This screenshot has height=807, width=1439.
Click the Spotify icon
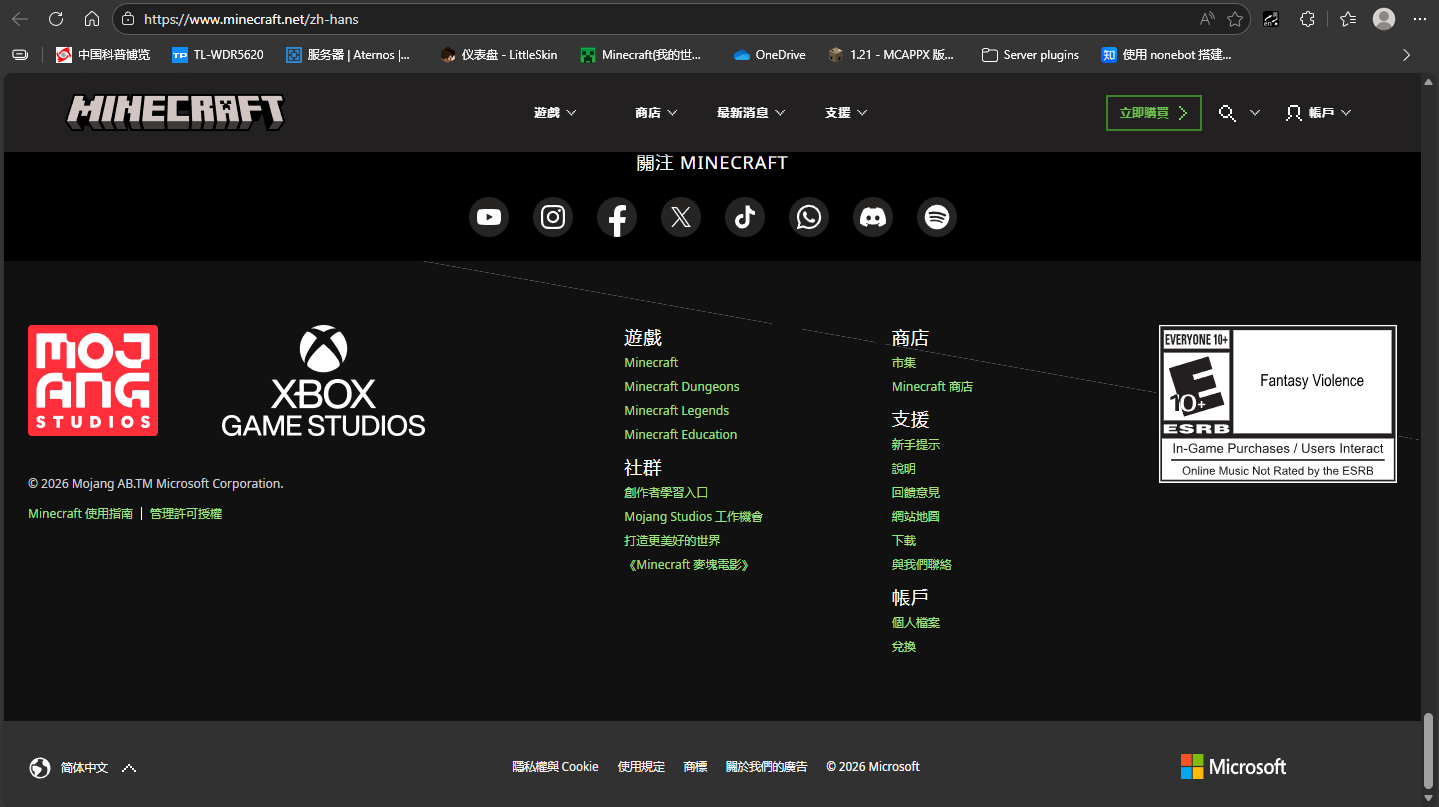tap(937, 217)
